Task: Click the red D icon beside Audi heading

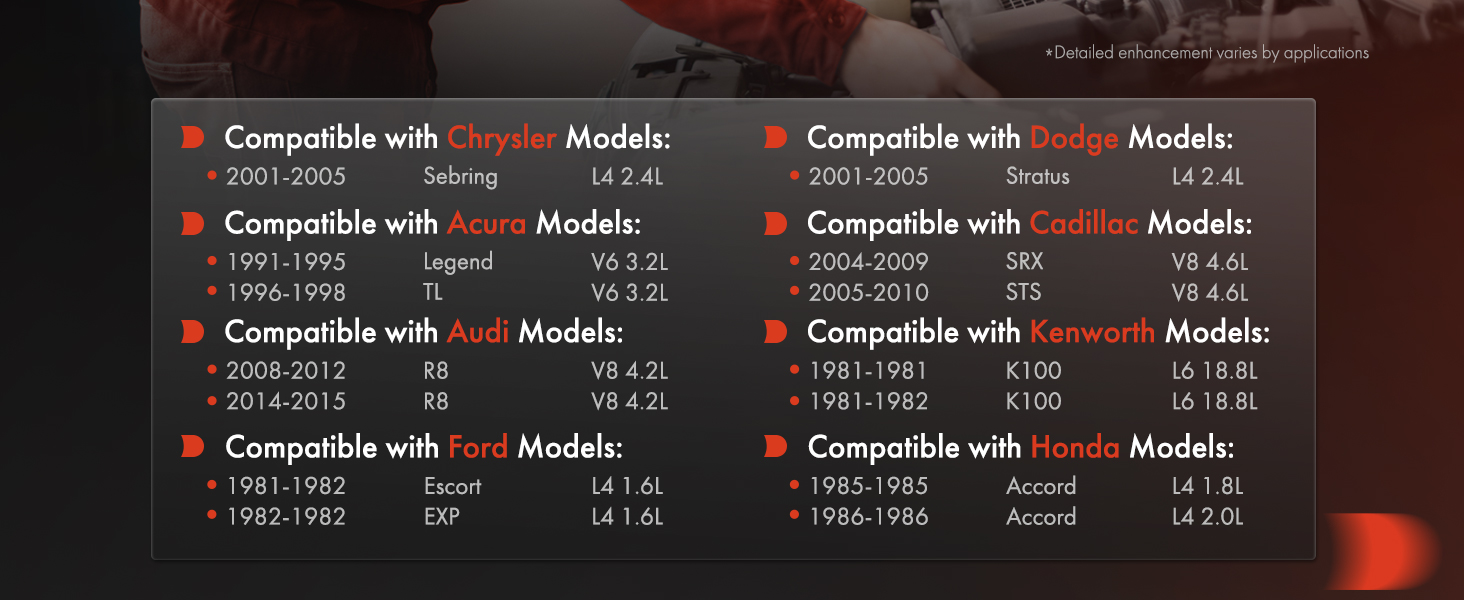Action: click(192, 332)
